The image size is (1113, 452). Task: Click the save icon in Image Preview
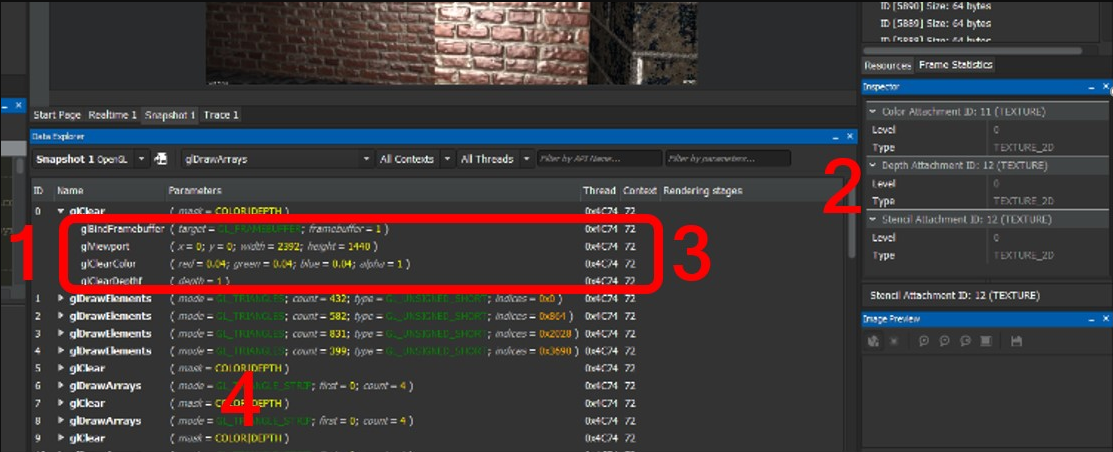click(1017, 341)
